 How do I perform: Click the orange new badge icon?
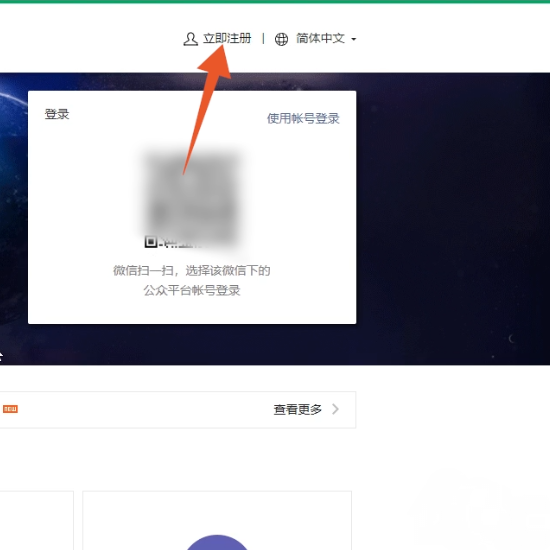[11, 409]
